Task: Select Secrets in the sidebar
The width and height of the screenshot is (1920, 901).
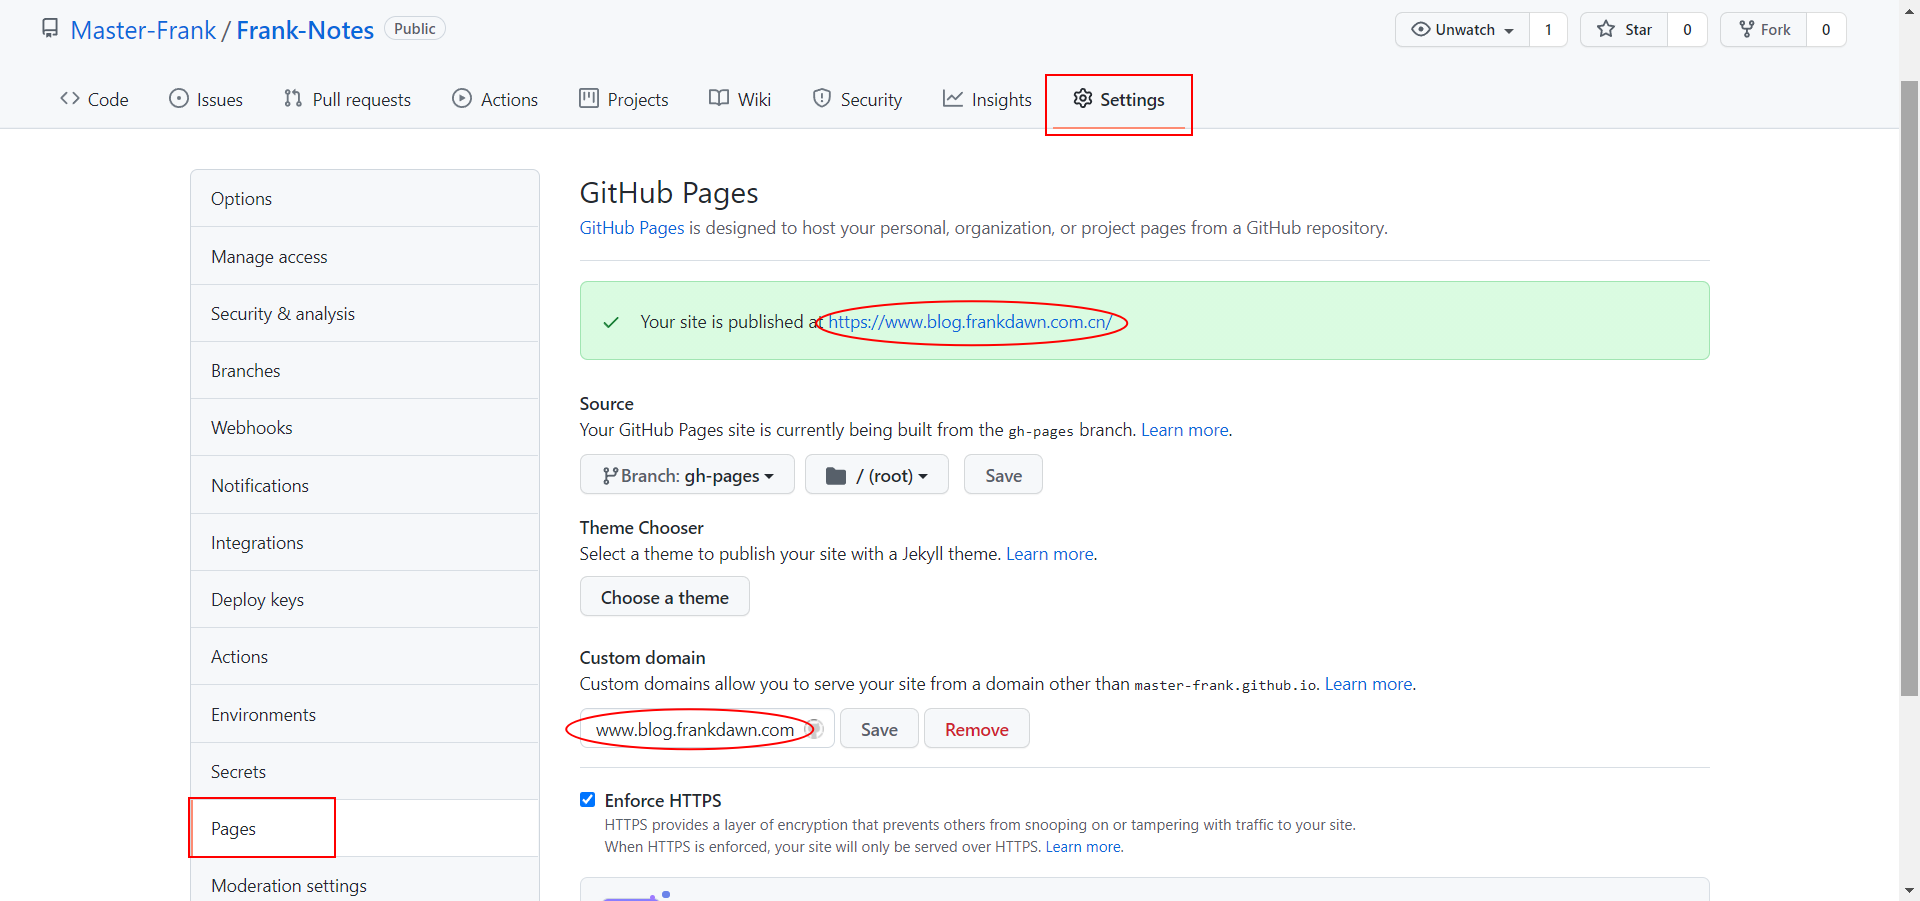Action: pyautogui.click(x=365, y=771)
